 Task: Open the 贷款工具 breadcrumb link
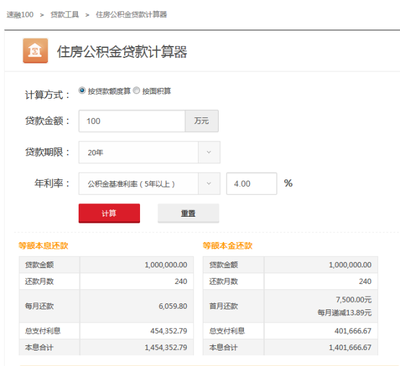point(65,15)
